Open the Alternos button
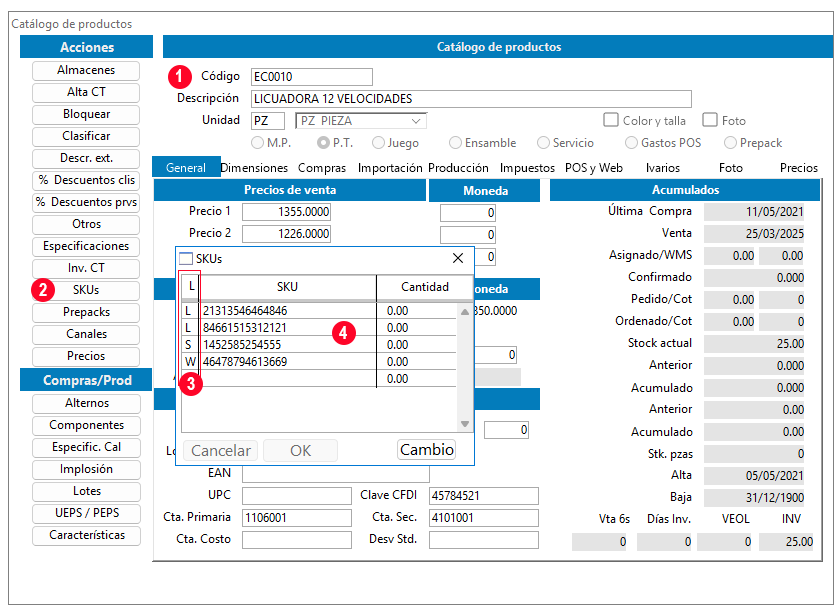The height and width of the screenshot is (612, 840). pyautogui.click(x=86, y=403)
